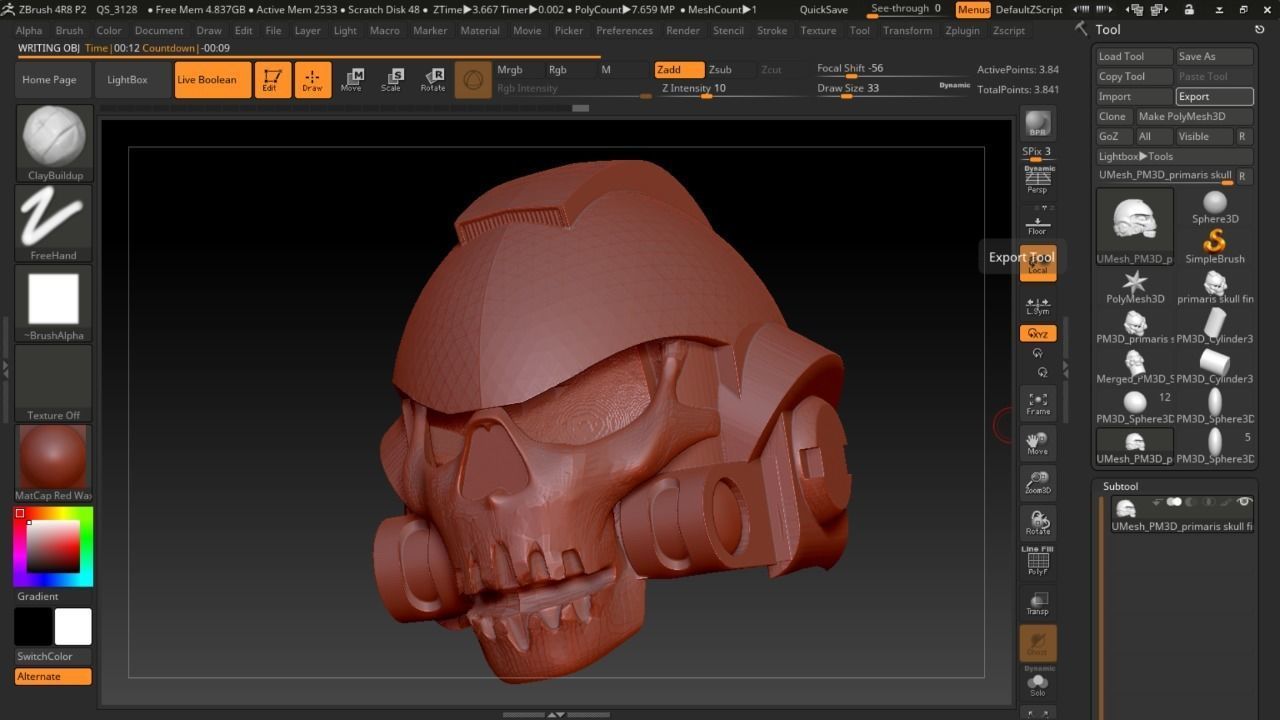
Task: Open the Zplugin menu
Action: [x=963, y=30]
